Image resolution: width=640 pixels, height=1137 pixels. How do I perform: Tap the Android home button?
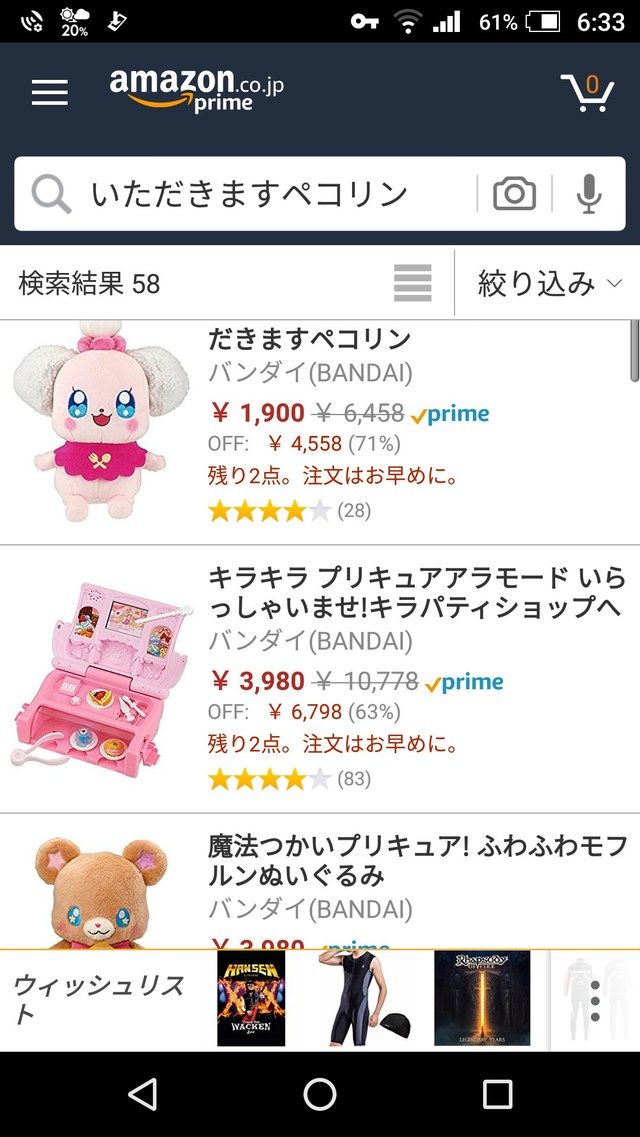(x=320, y=1093)
